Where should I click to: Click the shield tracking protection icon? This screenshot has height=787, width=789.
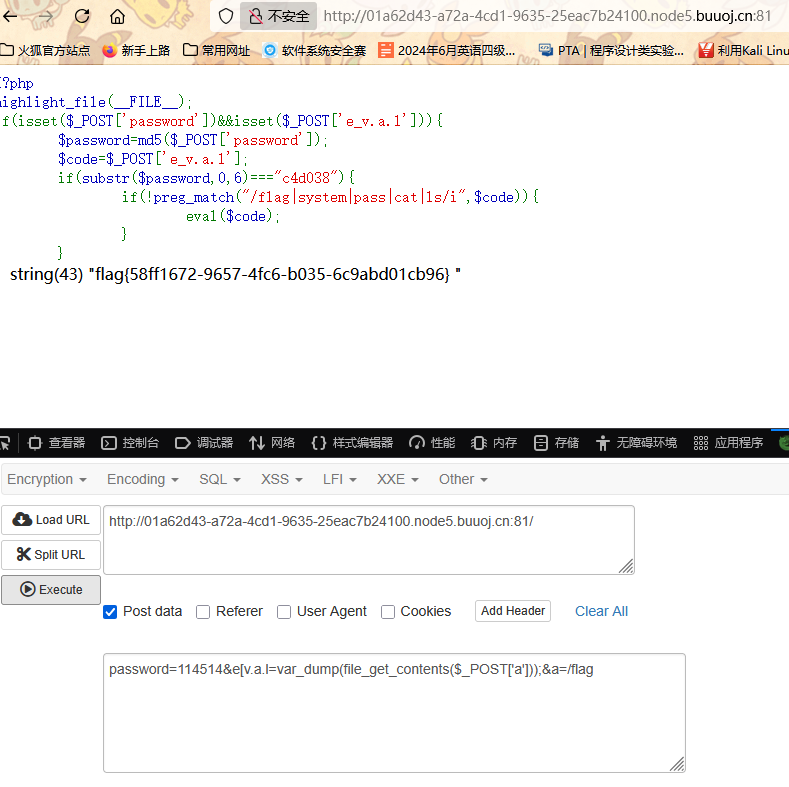click(226, 16)
